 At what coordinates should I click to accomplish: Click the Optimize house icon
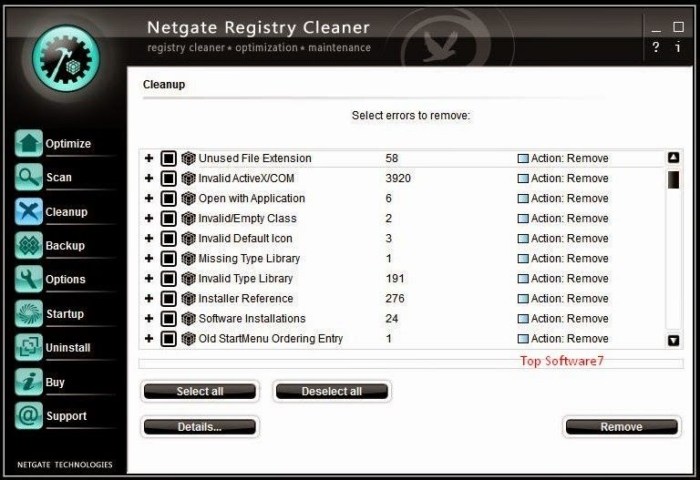pos(29,143)
